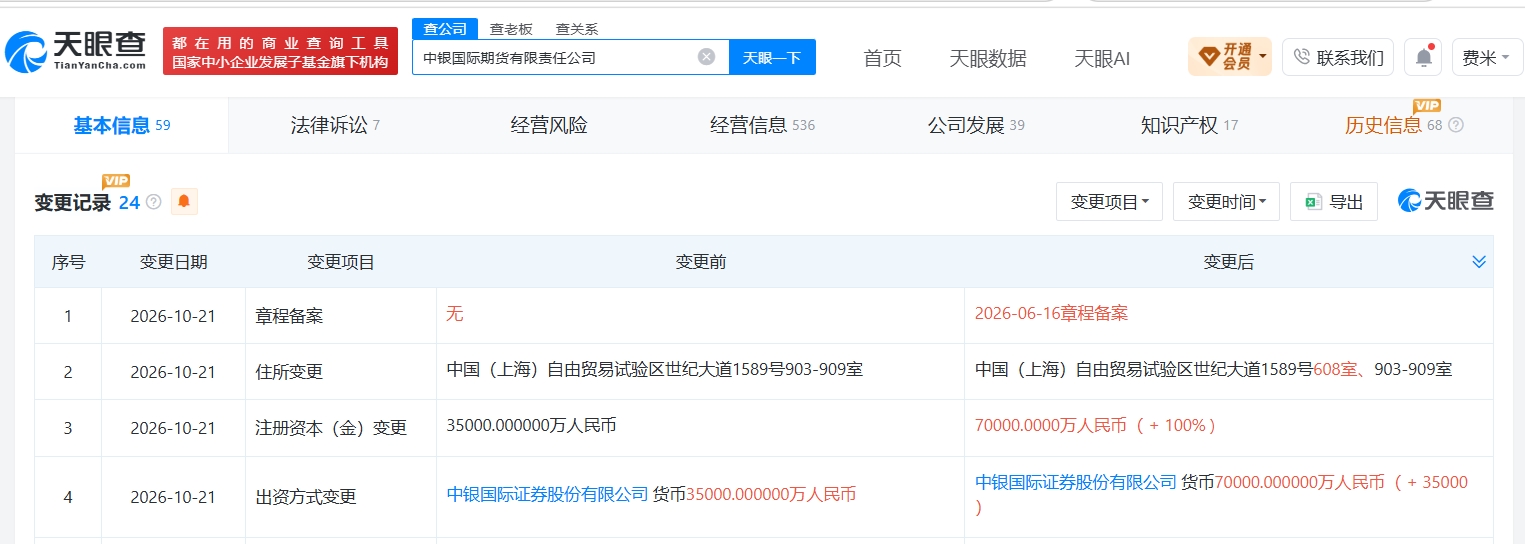Open 天眼数据 in the top navigation

point(987,58)
